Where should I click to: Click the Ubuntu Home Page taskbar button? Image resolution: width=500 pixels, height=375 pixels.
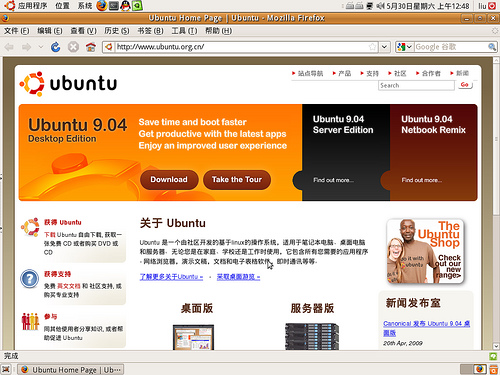70,370
